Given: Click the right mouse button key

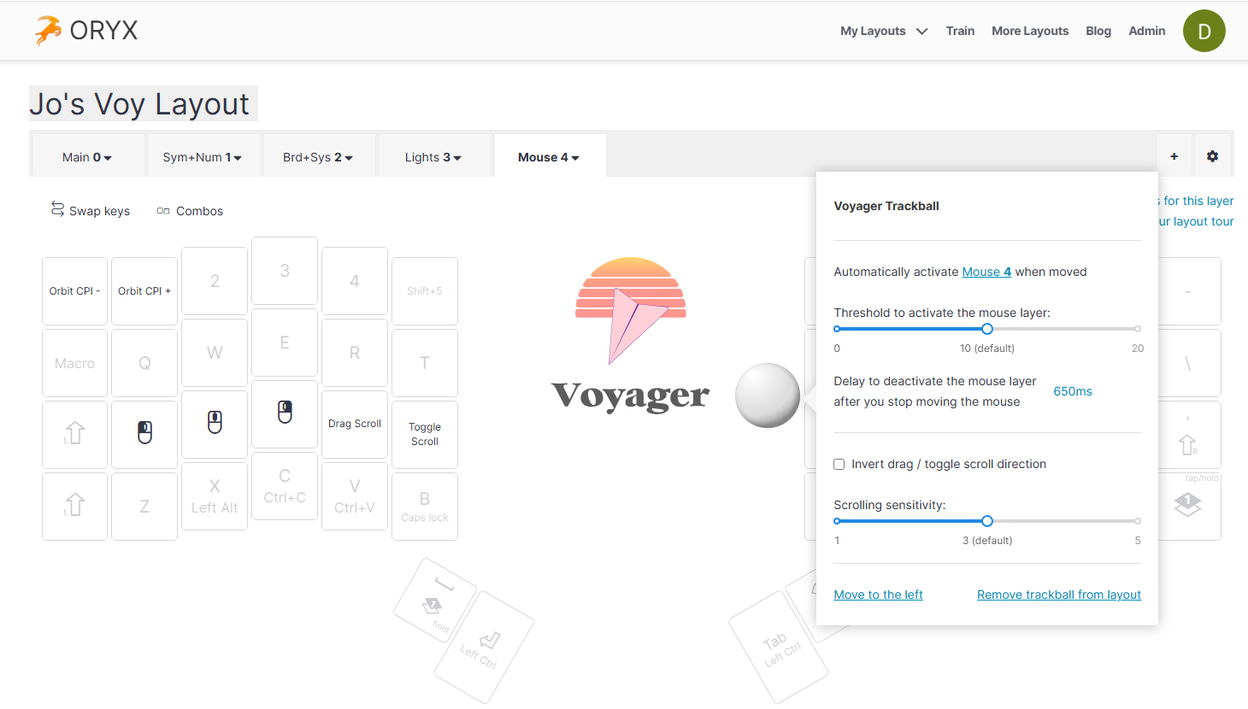Looking at the screenshot, I should pos(285,412).
